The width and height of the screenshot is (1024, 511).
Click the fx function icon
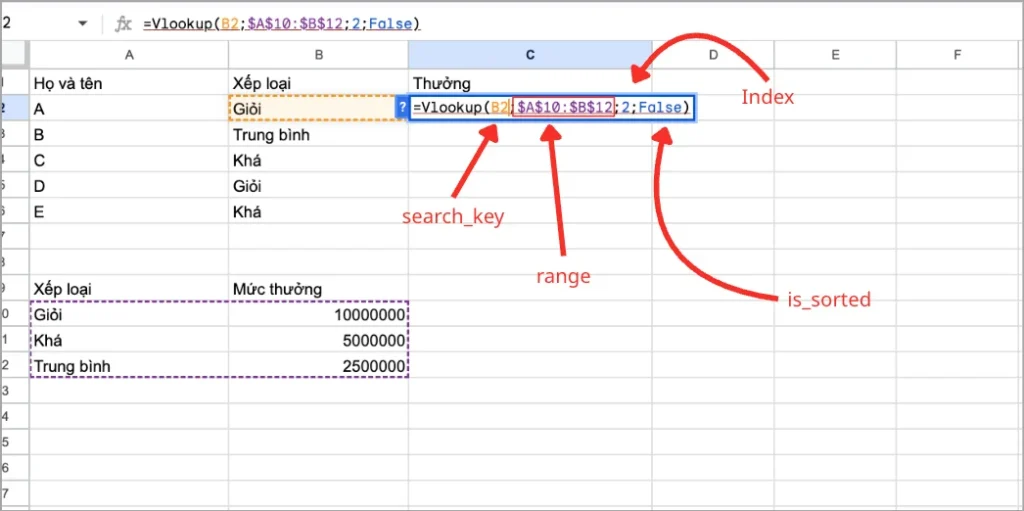coord(123,24)
